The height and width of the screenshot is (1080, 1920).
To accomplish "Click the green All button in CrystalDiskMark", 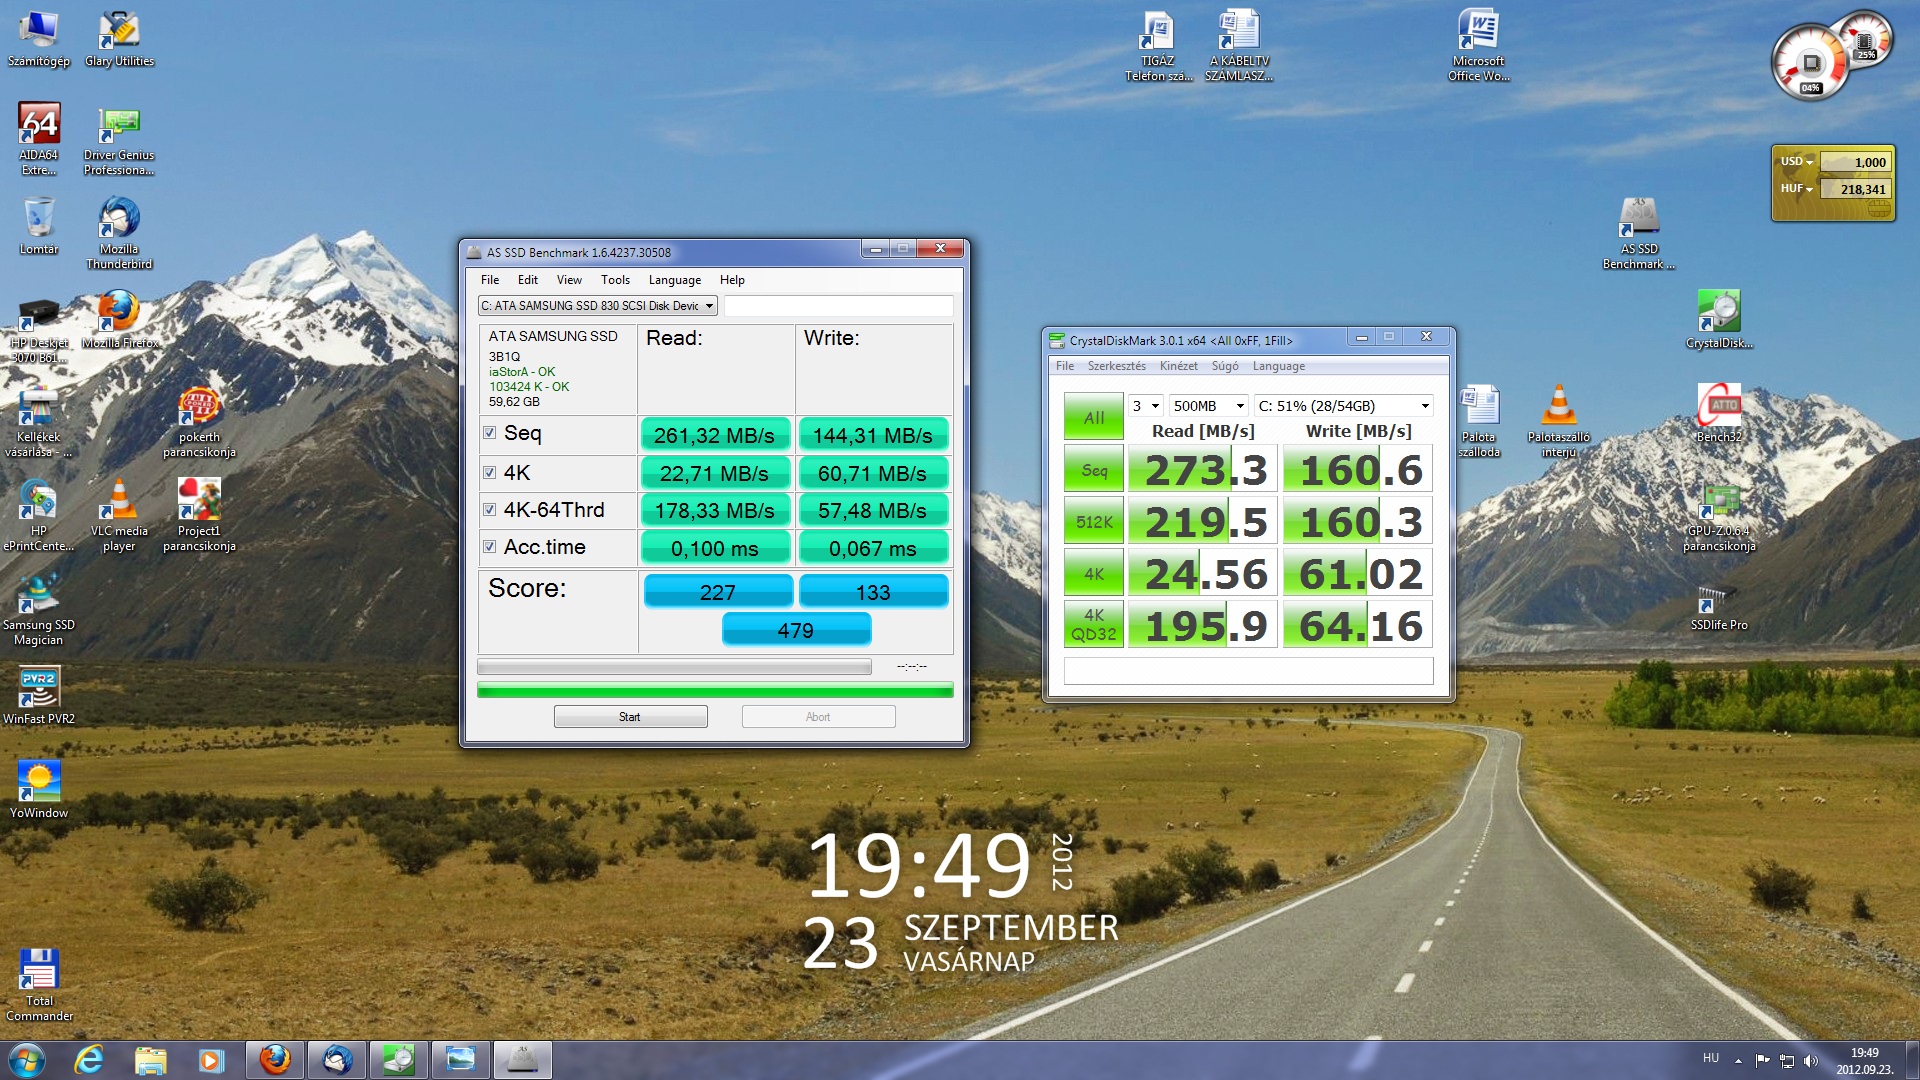I will coord(1093,417).
